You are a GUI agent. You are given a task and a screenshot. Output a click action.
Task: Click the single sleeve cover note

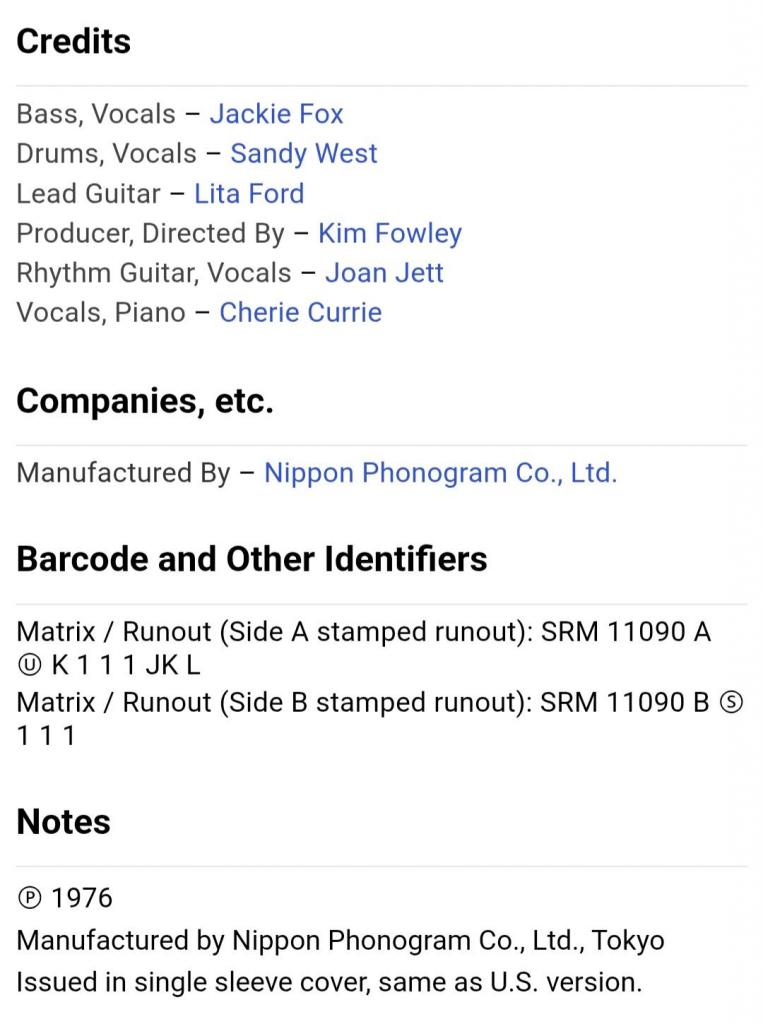(329, 982)
